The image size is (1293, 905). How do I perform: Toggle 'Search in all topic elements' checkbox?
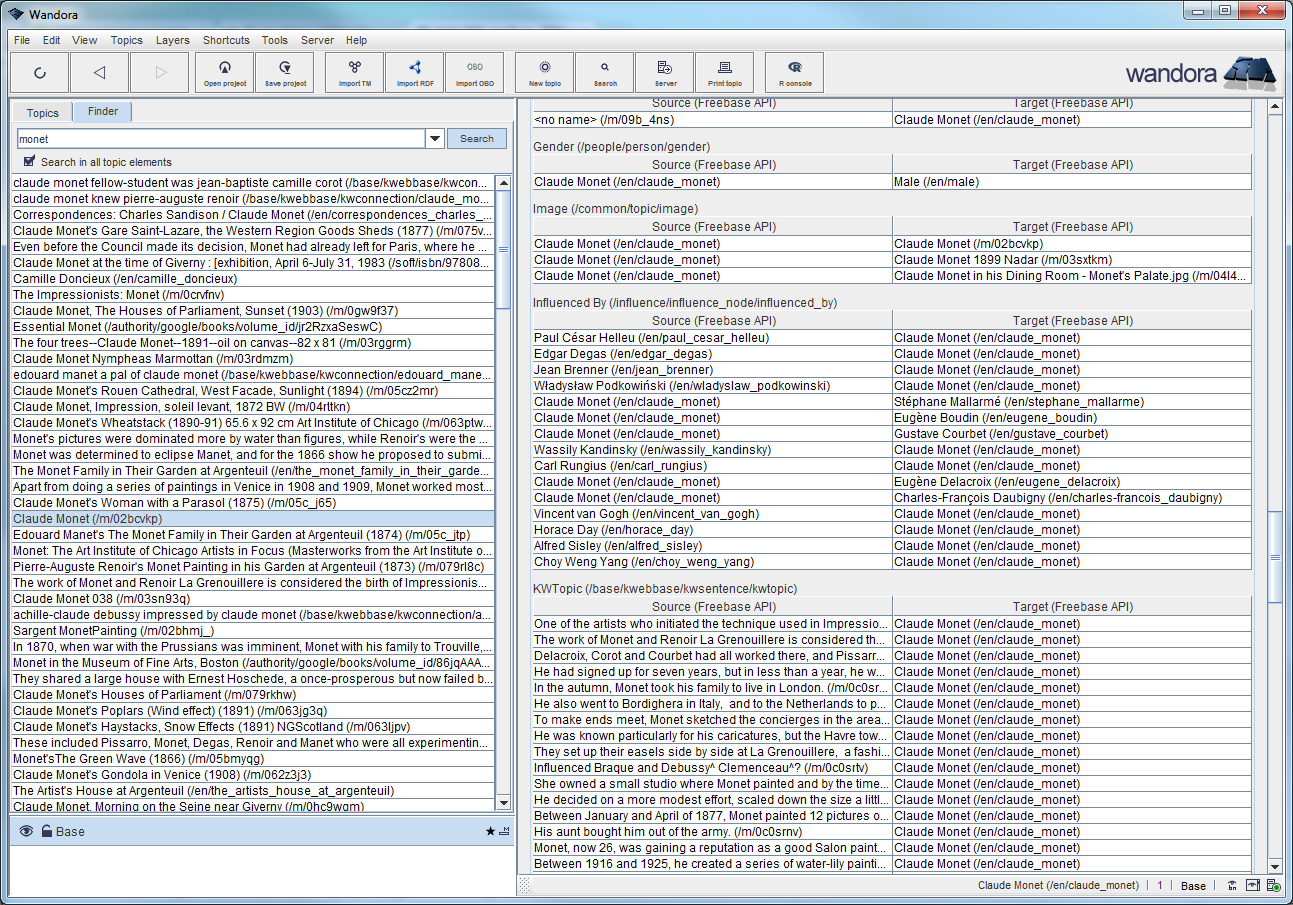coord(30,161)
